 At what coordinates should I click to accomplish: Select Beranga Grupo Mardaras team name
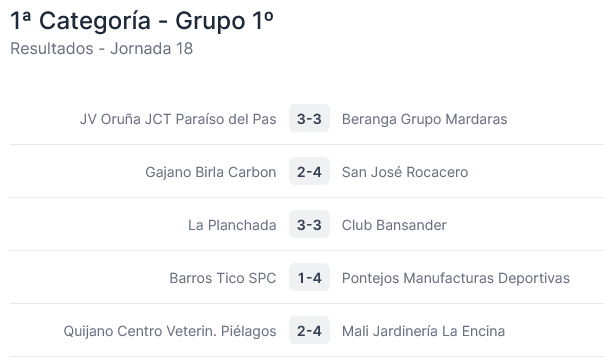pyautogui.click(x=424, y=119)
